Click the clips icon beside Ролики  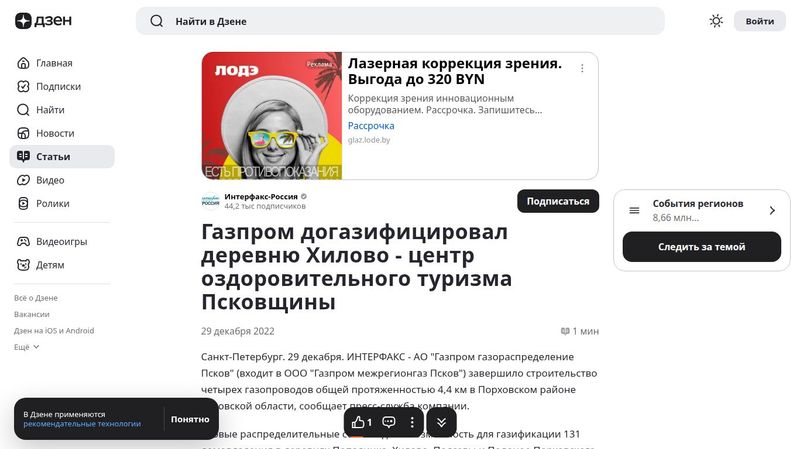pos(23,204)
